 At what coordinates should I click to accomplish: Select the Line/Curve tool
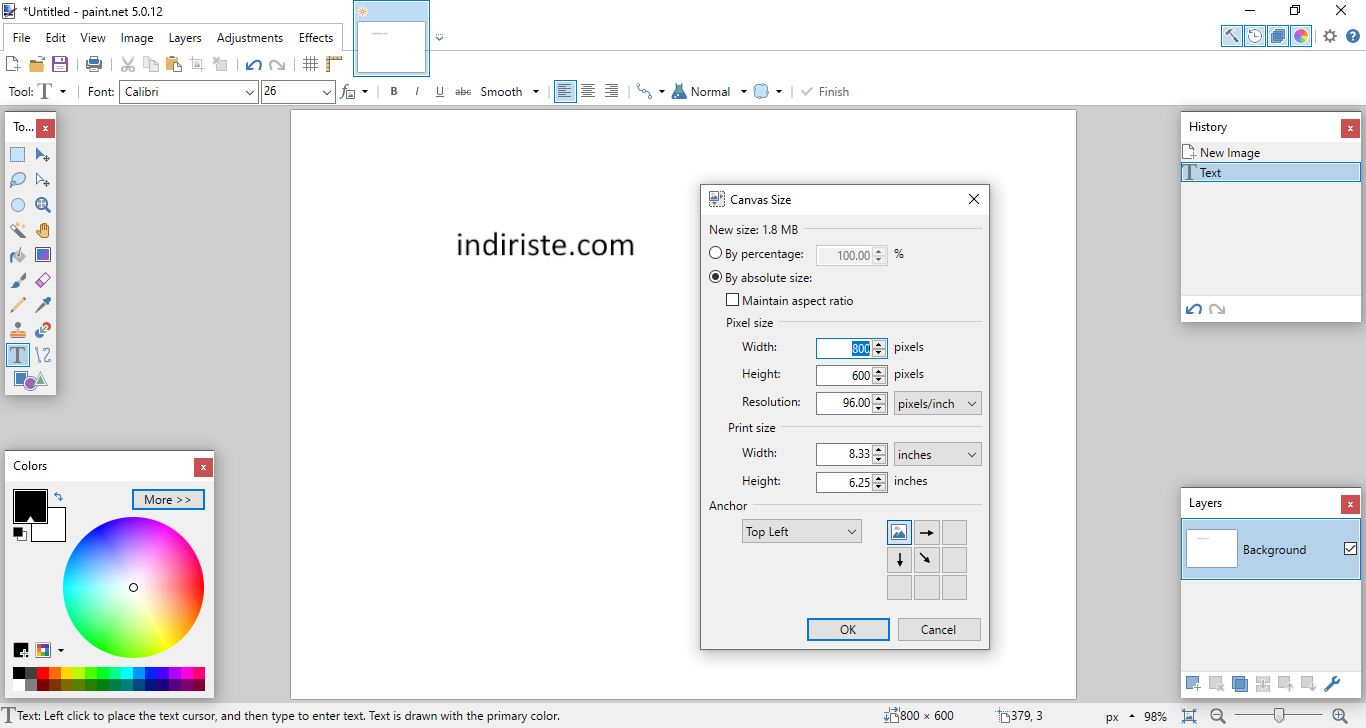pos(43,355)
